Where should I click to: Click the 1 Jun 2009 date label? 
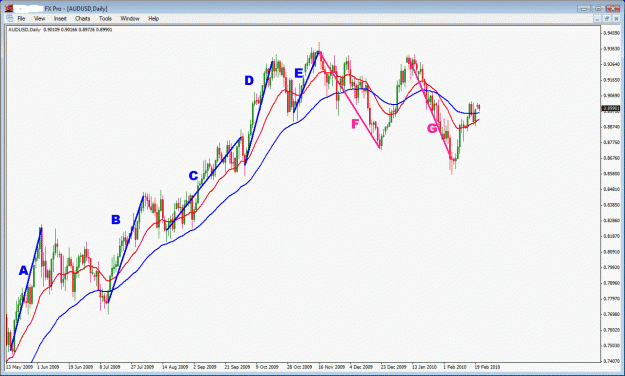tap(48, 367)
